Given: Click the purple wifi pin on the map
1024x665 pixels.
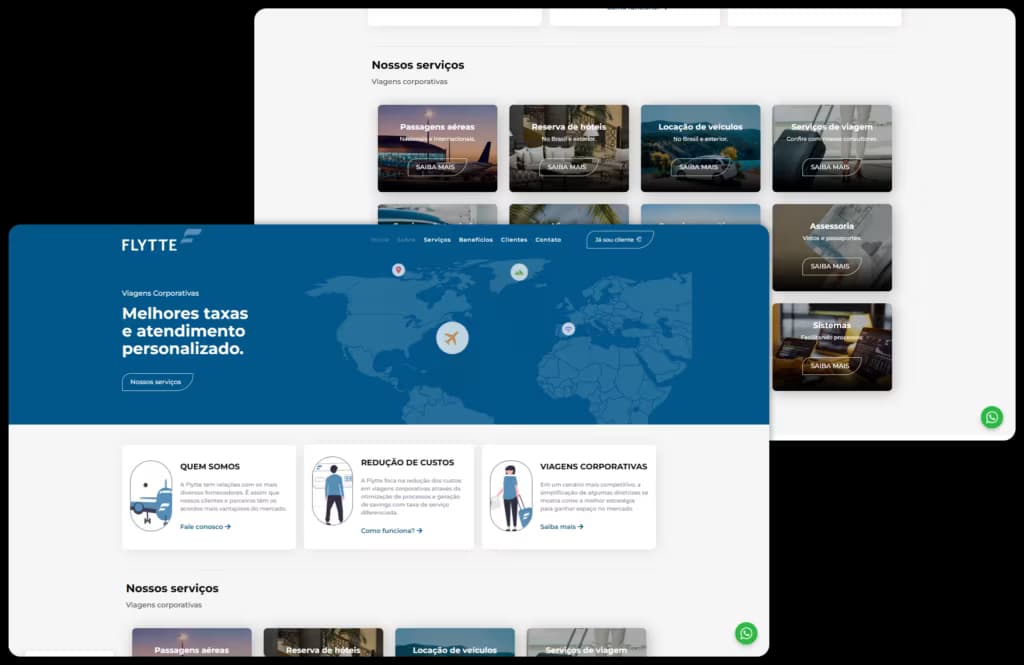Looking at the screenshot, I should pos(568,329).
